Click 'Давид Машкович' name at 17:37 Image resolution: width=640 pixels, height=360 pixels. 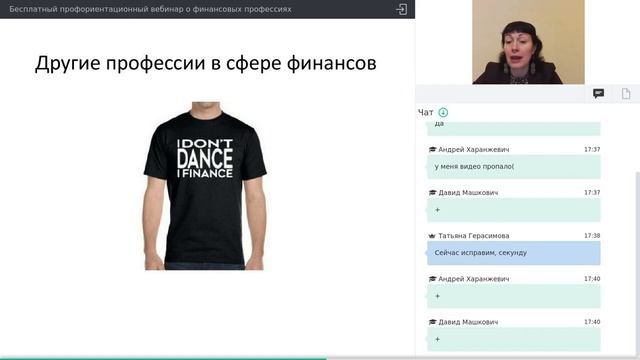468,193
